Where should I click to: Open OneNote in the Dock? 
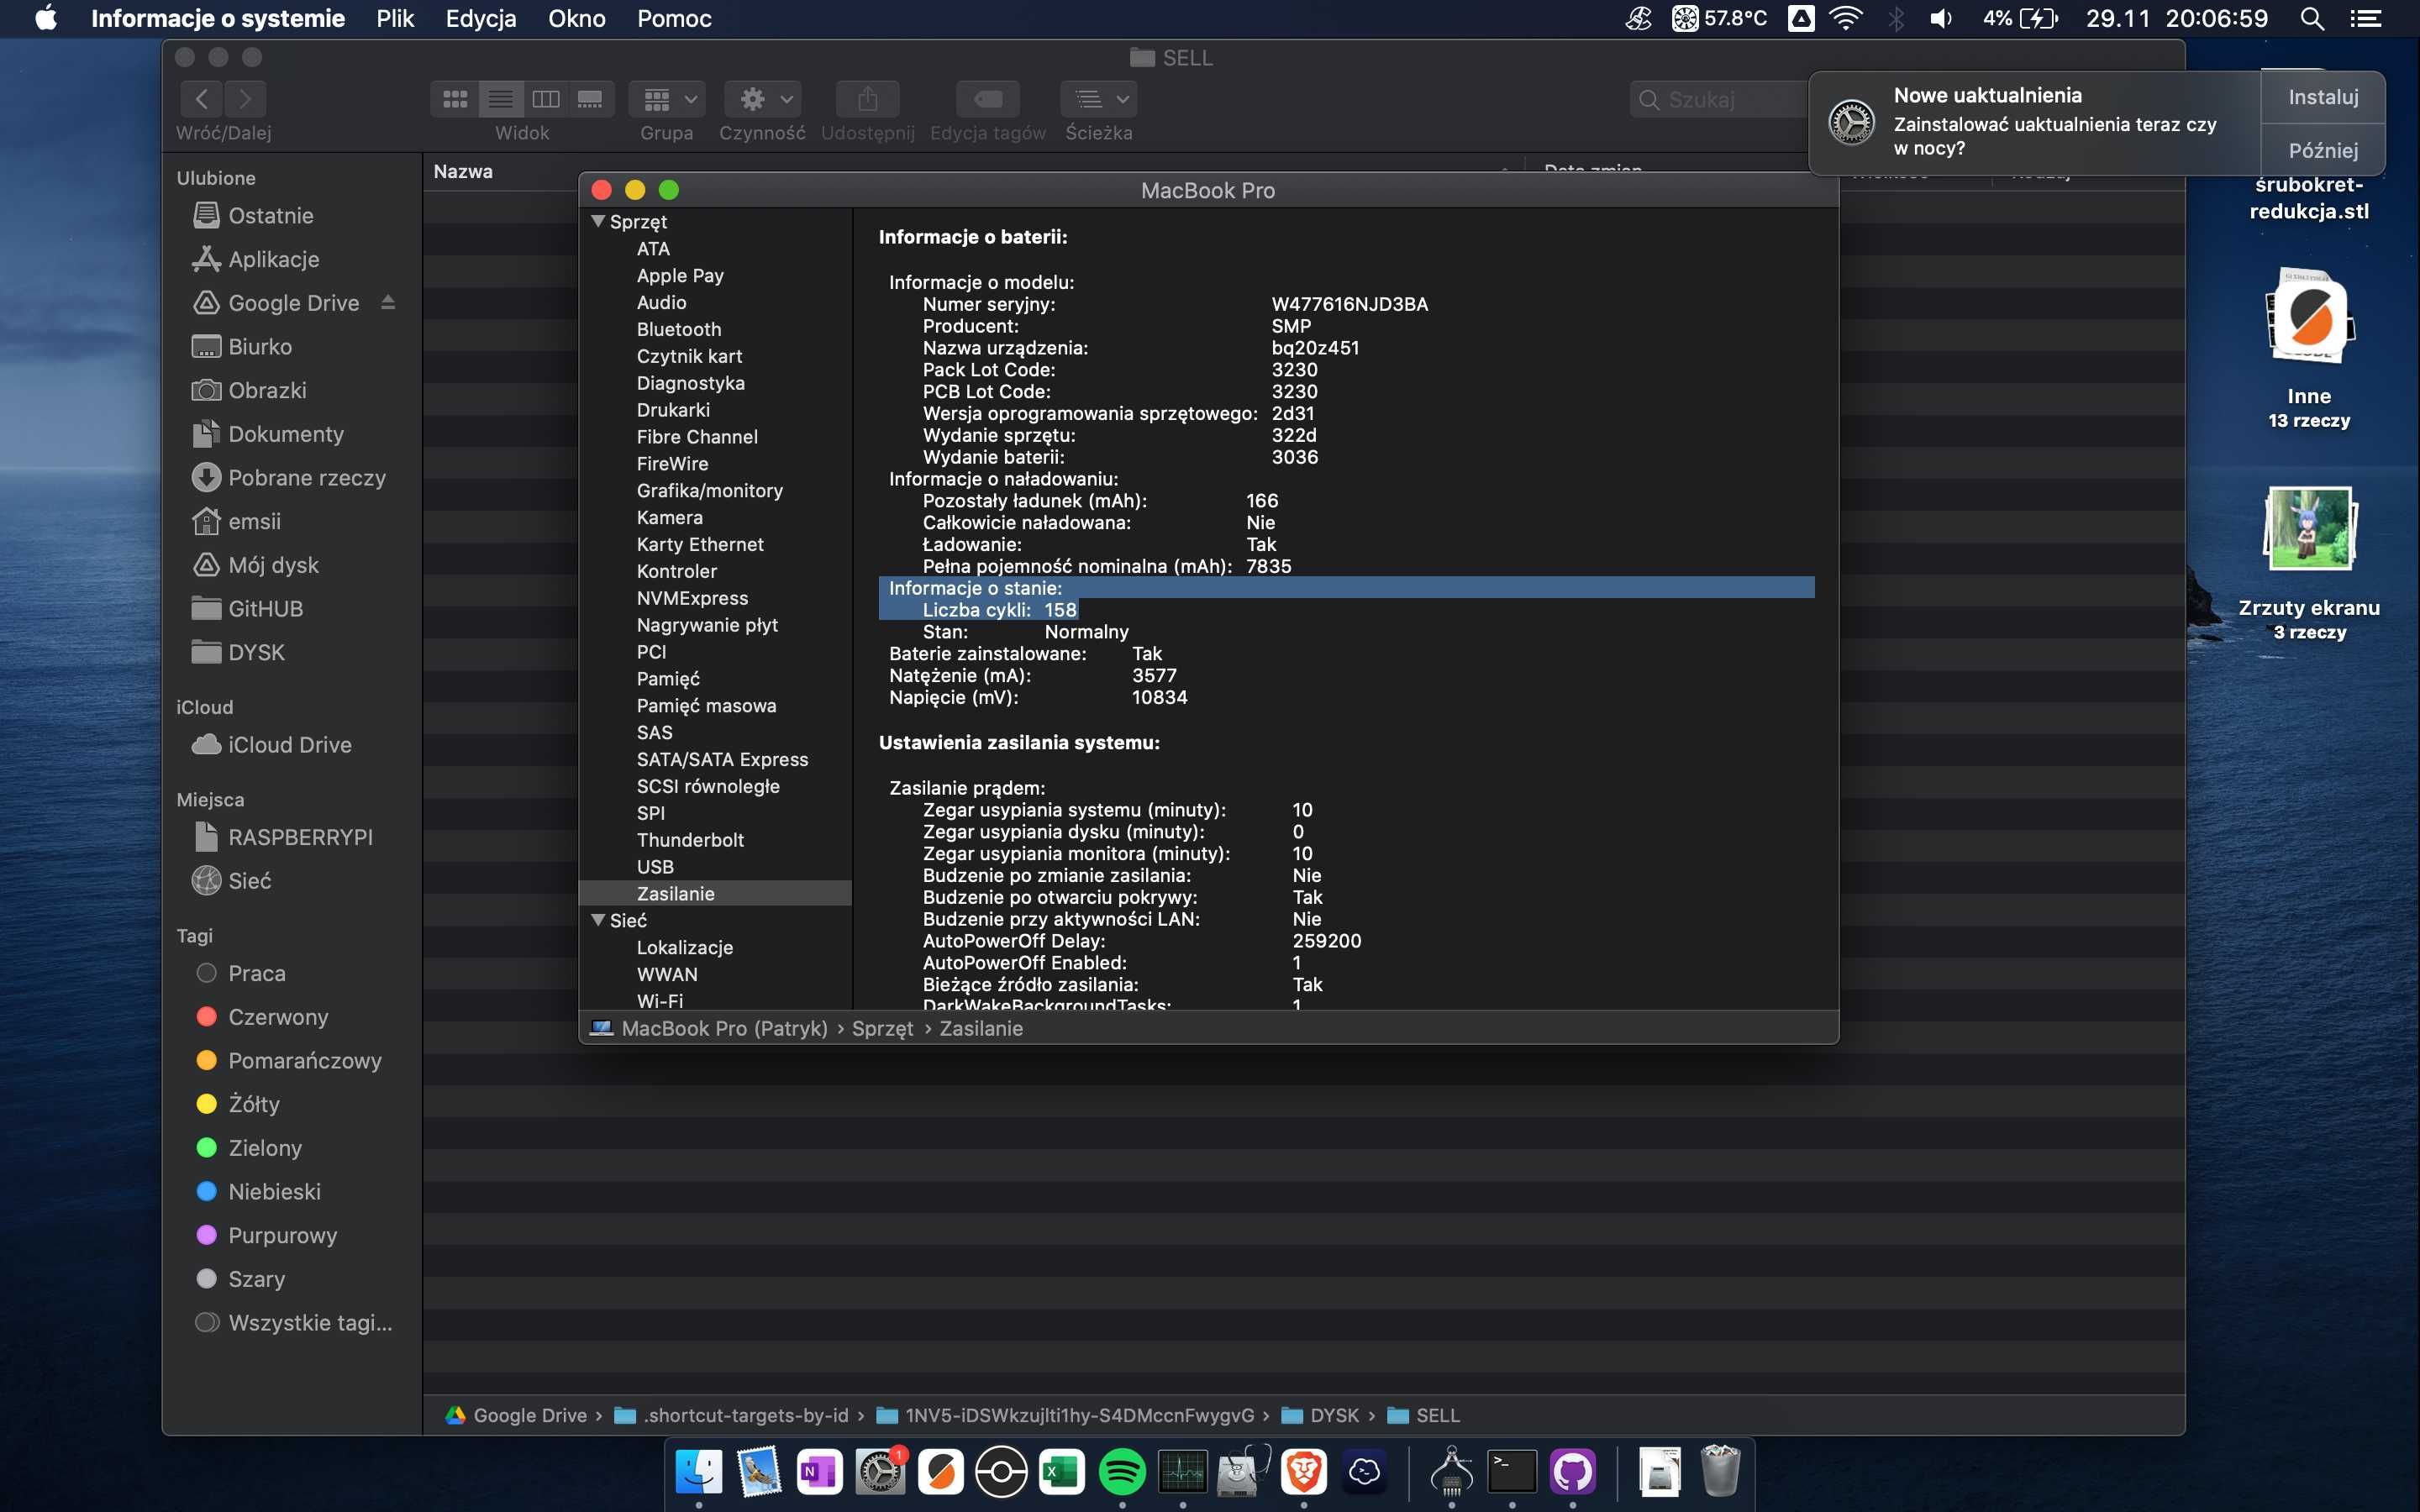[819, 1471]
